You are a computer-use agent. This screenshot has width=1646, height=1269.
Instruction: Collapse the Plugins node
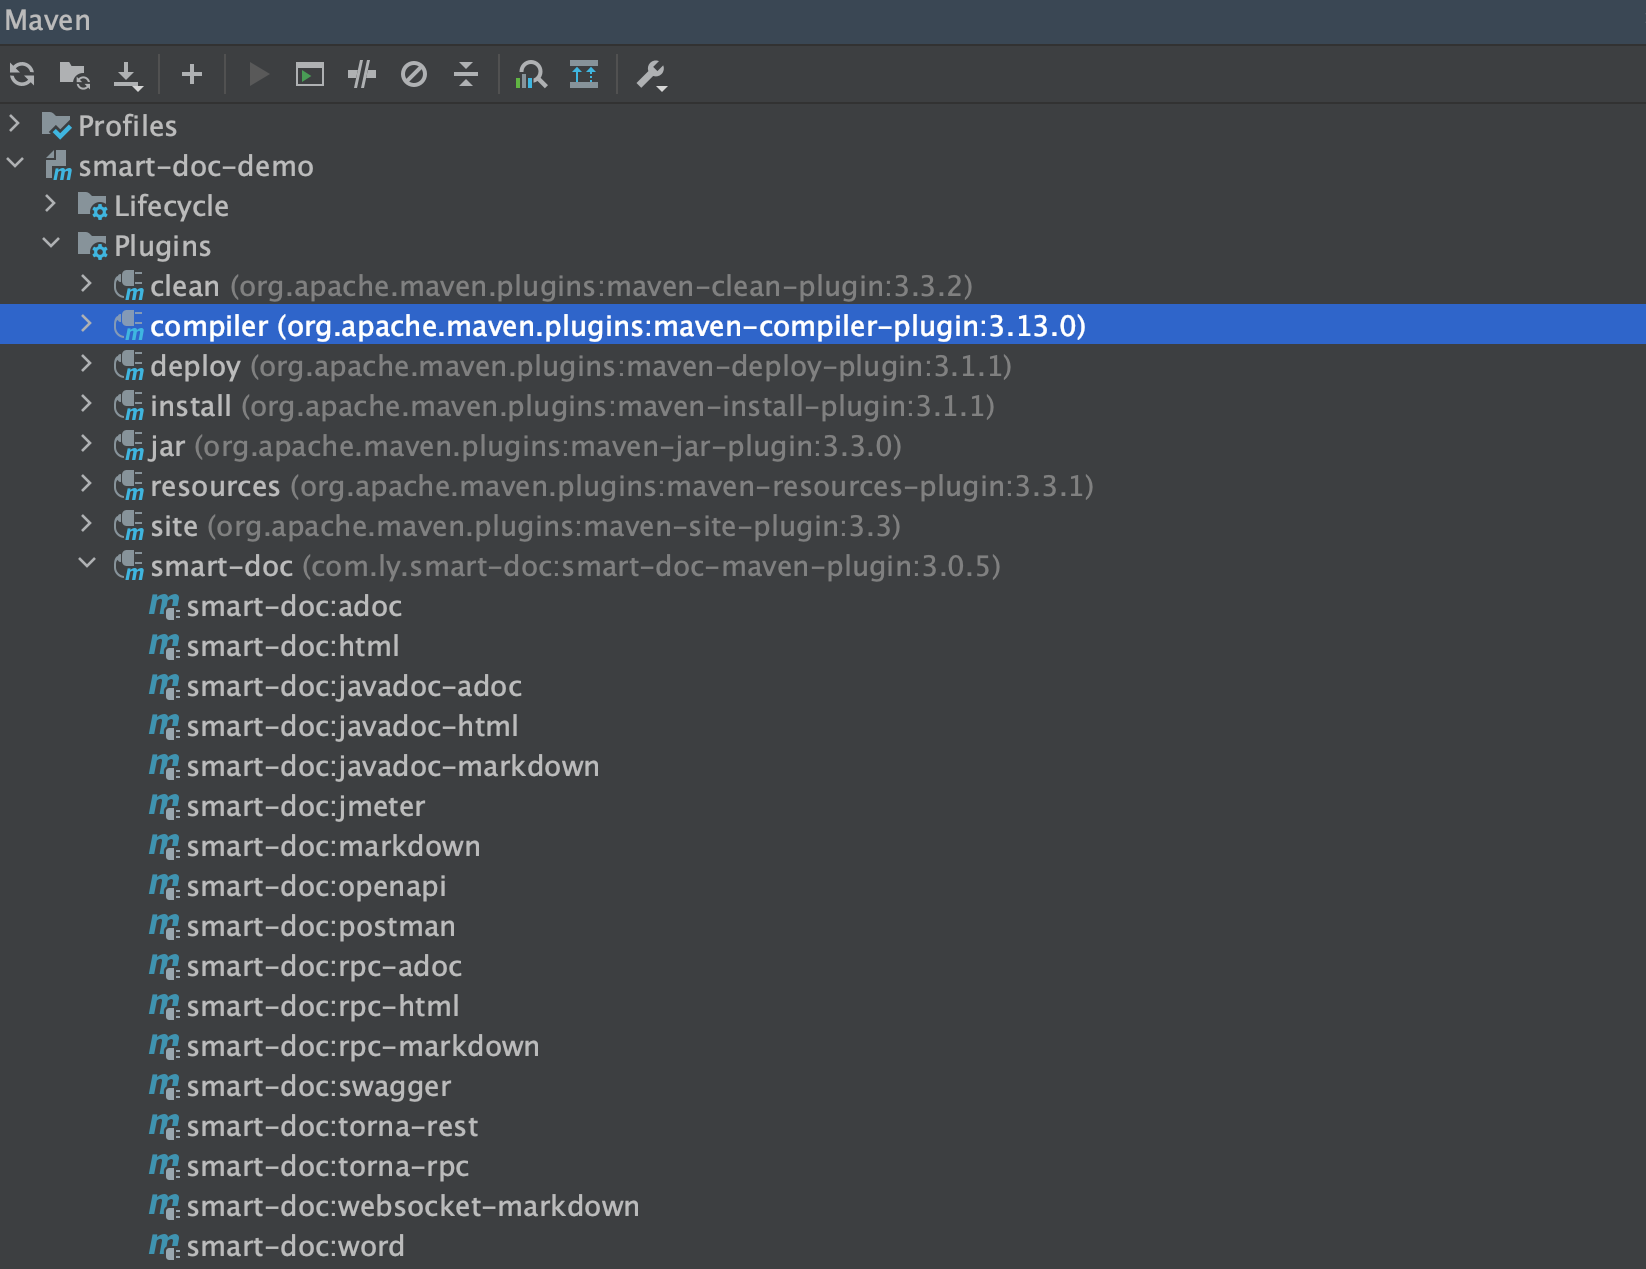51,243
